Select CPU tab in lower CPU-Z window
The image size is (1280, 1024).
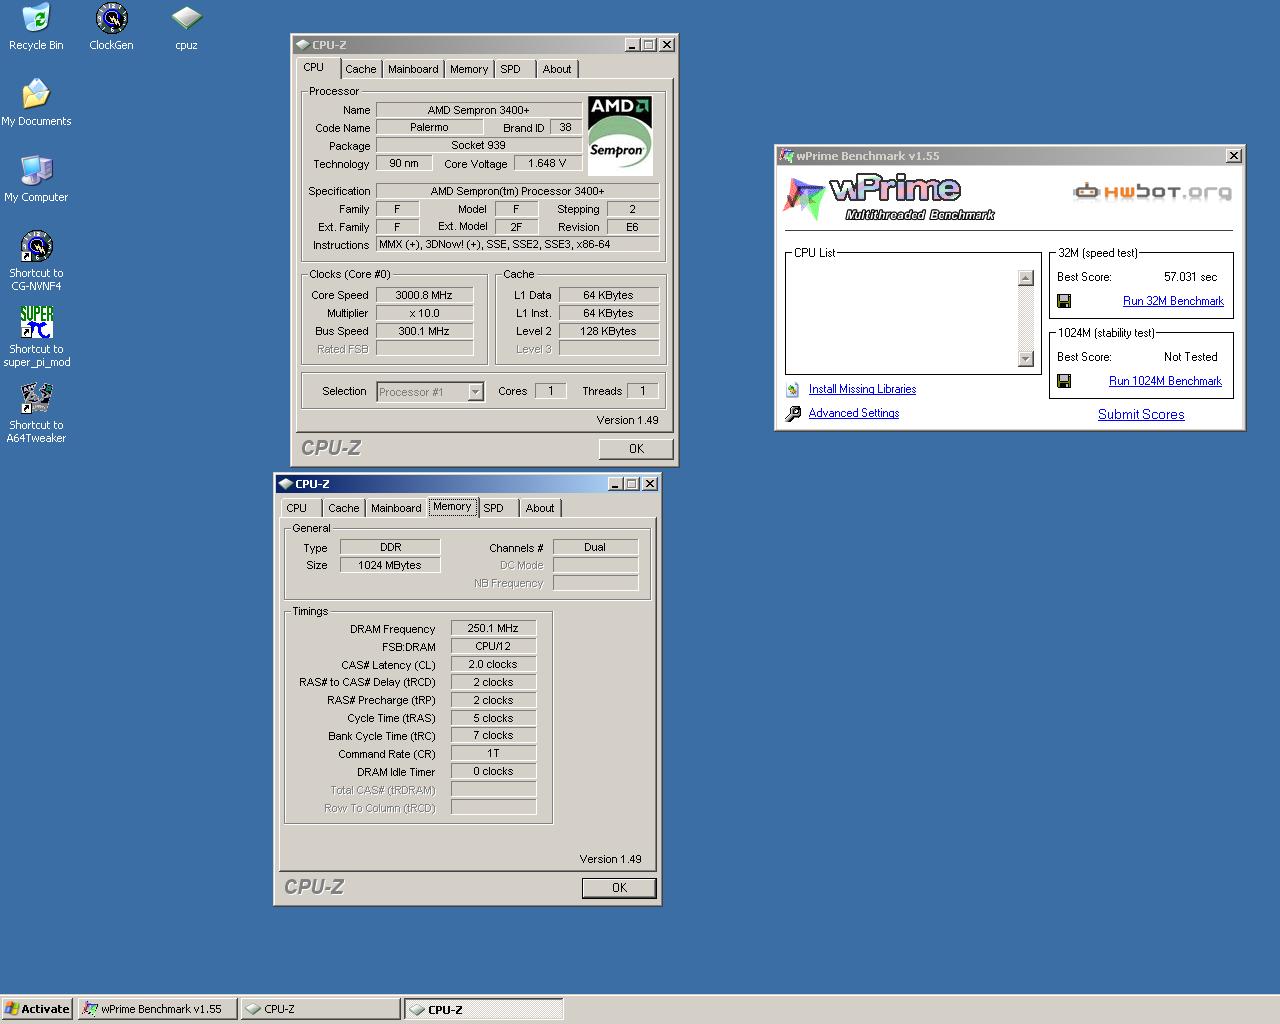(x=297, y=508)
